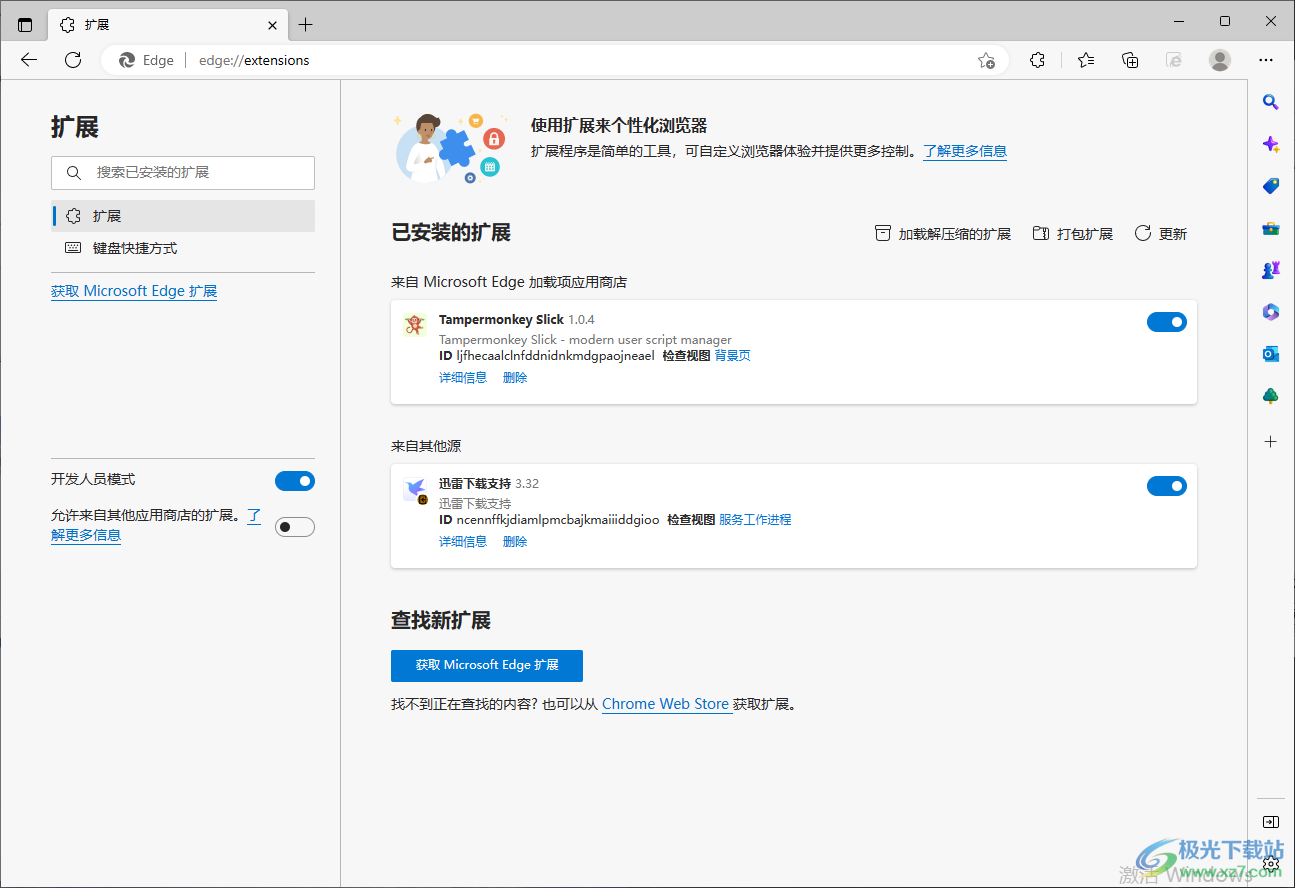This screenshot has height=888, width=1295.
Task: Open the Extensions toolbar puzzle icon
Action: coord(1037,60)
